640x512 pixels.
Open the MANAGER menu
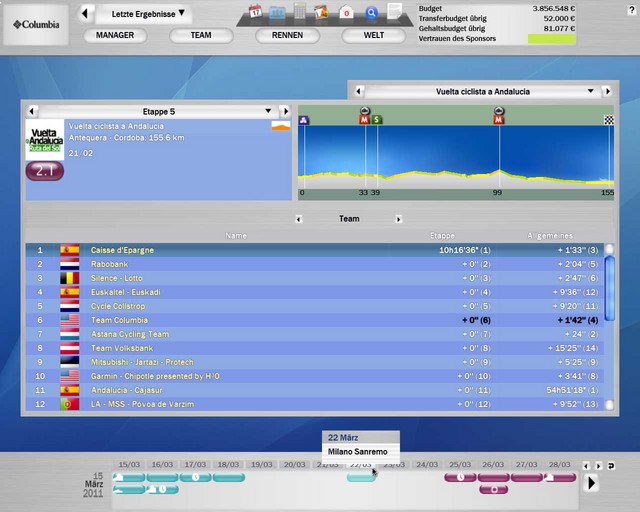point(115,35)
